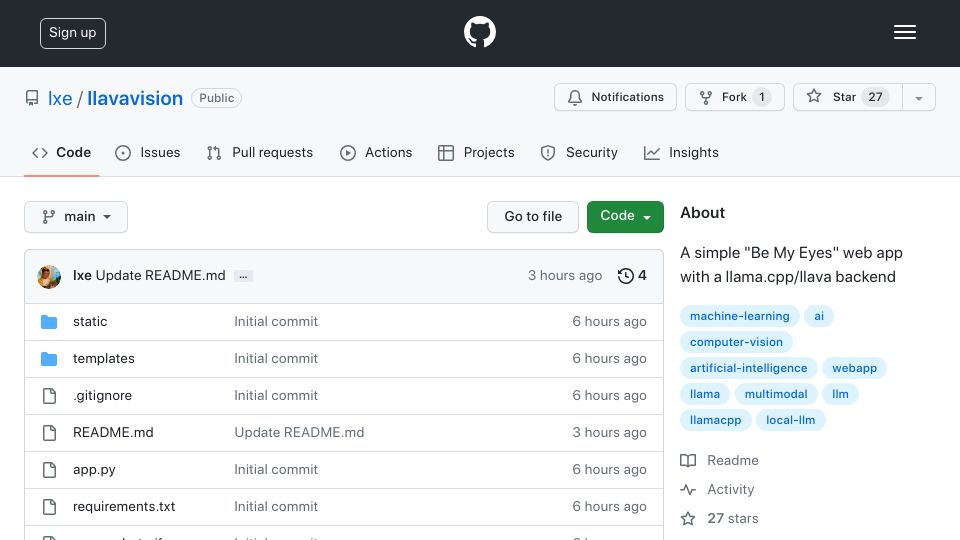Viewport: 960px width, 540px height.
Task: Open the static folder
Action: (90, 321)
